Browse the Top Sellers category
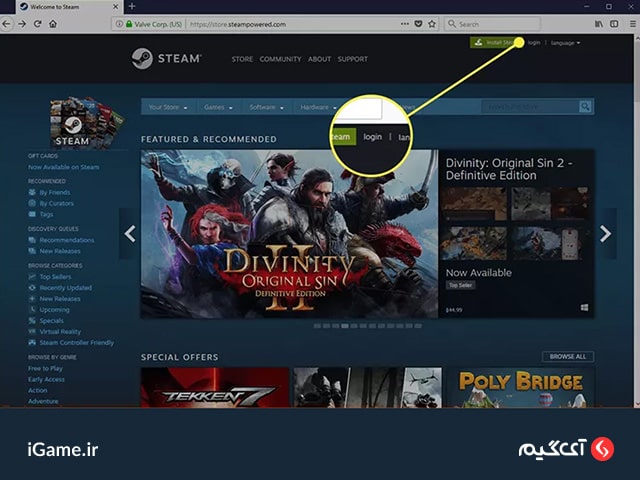 click(56, 277)
